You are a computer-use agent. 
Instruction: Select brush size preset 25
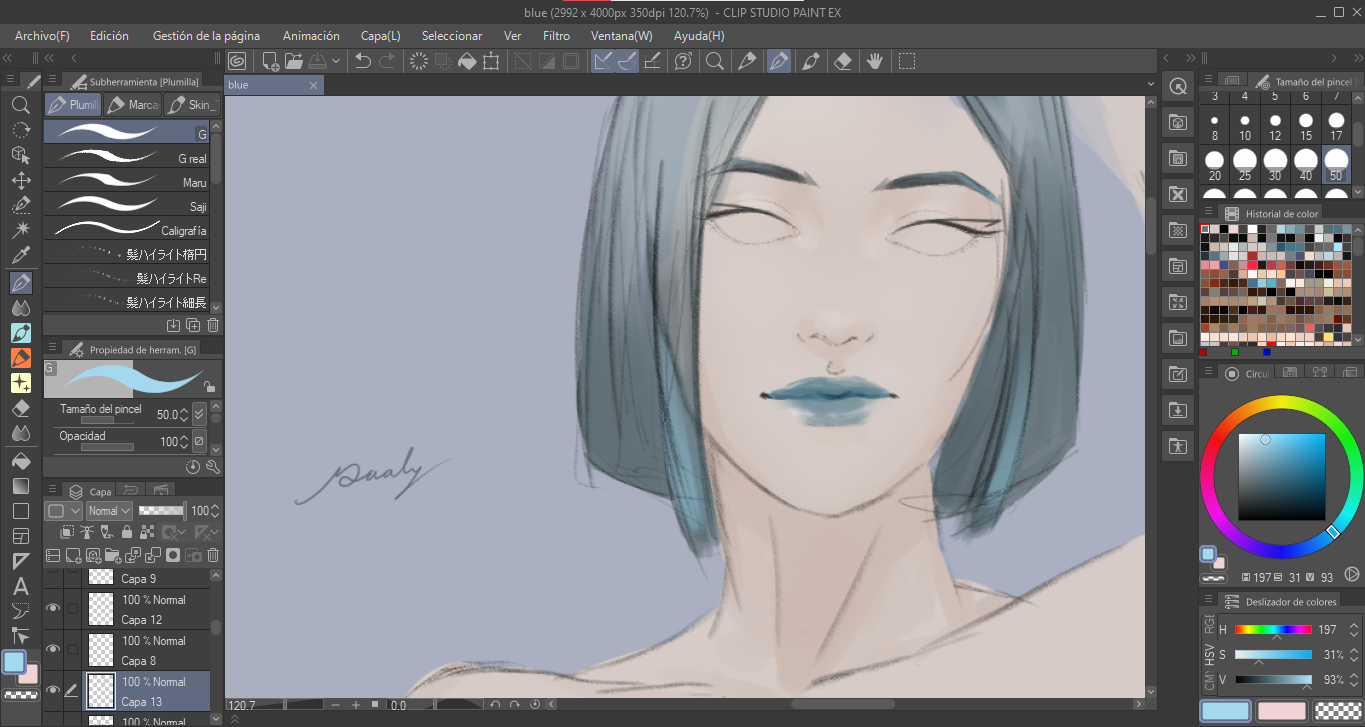pyautogui.click(x=1245, y=166)
